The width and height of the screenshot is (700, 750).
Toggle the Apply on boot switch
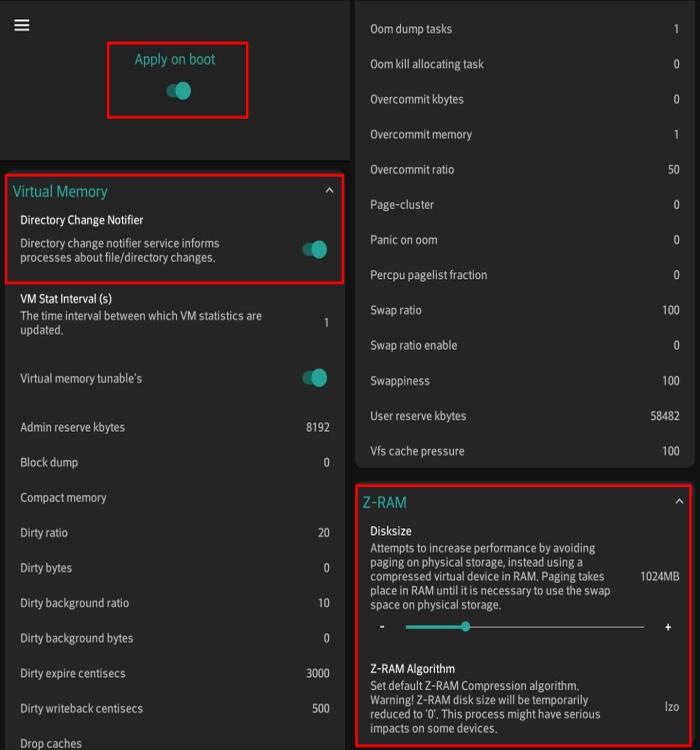178,91
